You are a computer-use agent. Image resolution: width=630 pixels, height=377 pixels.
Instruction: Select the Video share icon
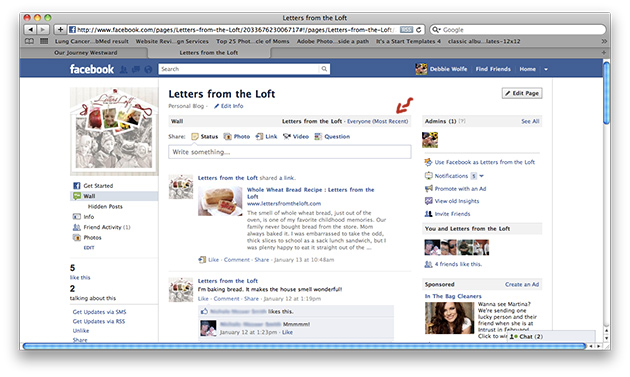pos(286,137)
